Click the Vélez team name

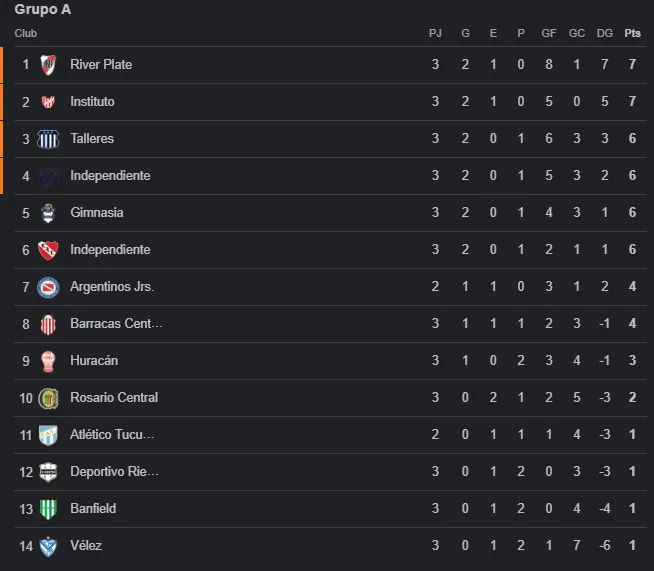(86, 546)
